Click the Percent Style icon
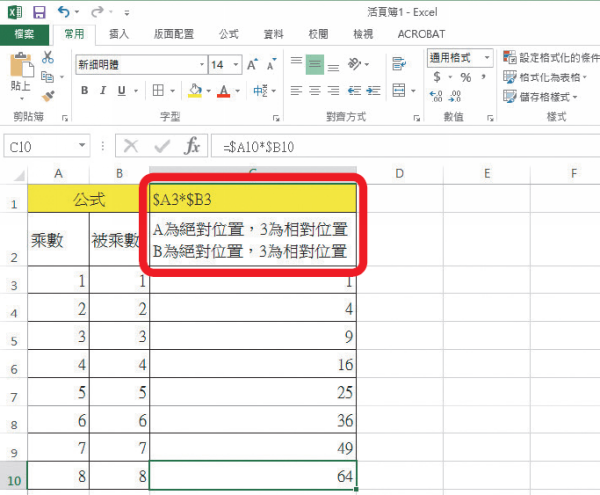The image size is (600, 495). pyautogui.click(x=466, y=78)
